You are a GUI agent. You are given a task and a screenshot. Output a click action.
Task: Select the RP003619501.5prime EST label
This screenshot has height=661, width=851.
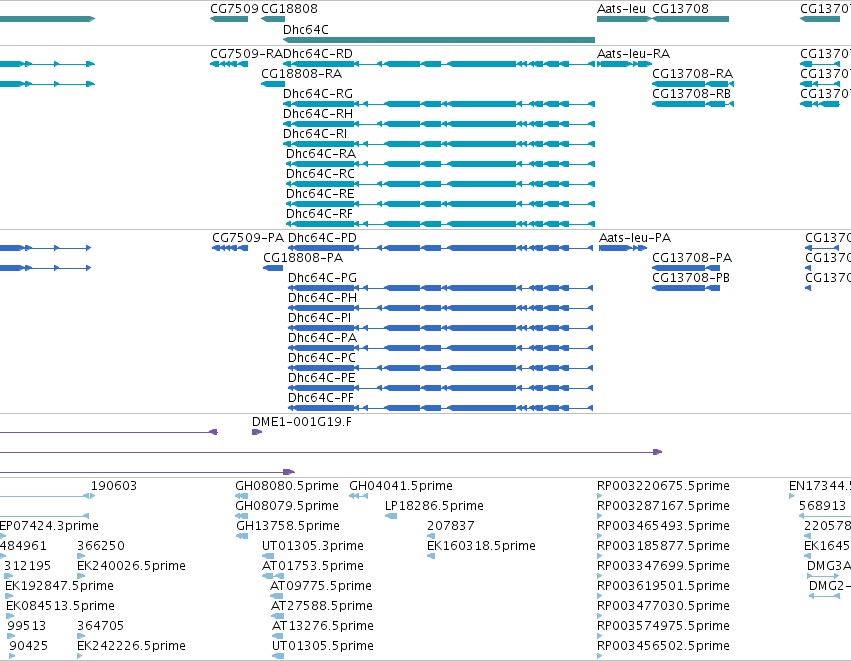(x=663, y=587)
